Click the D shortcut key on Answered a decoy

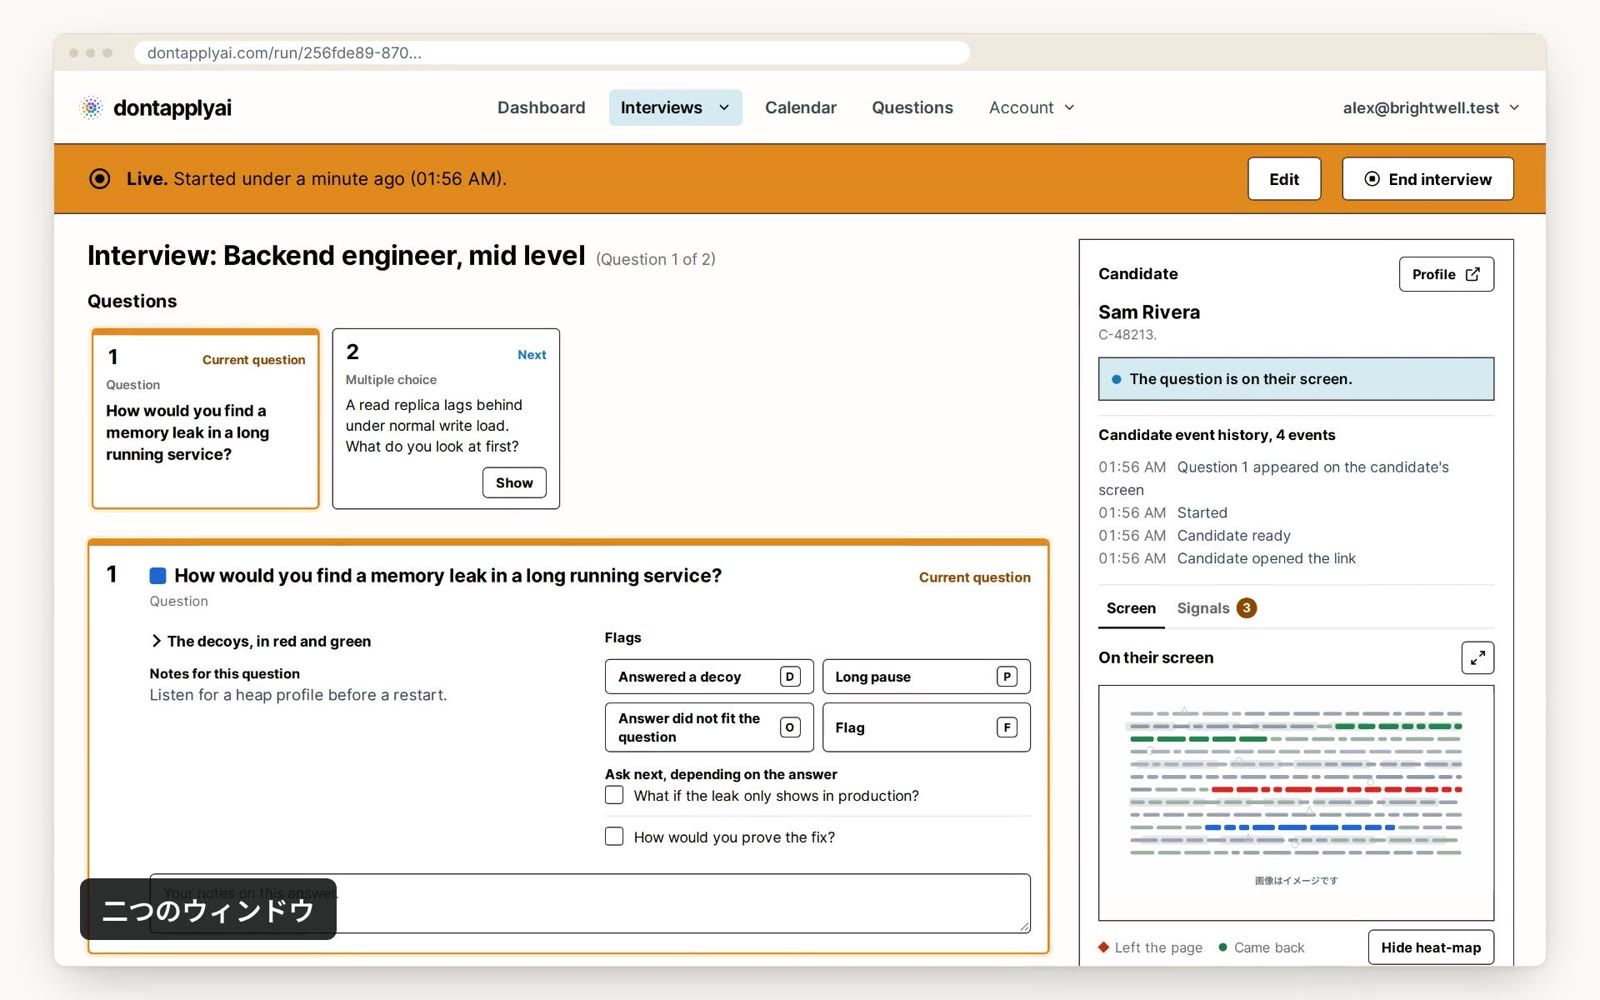790,677
